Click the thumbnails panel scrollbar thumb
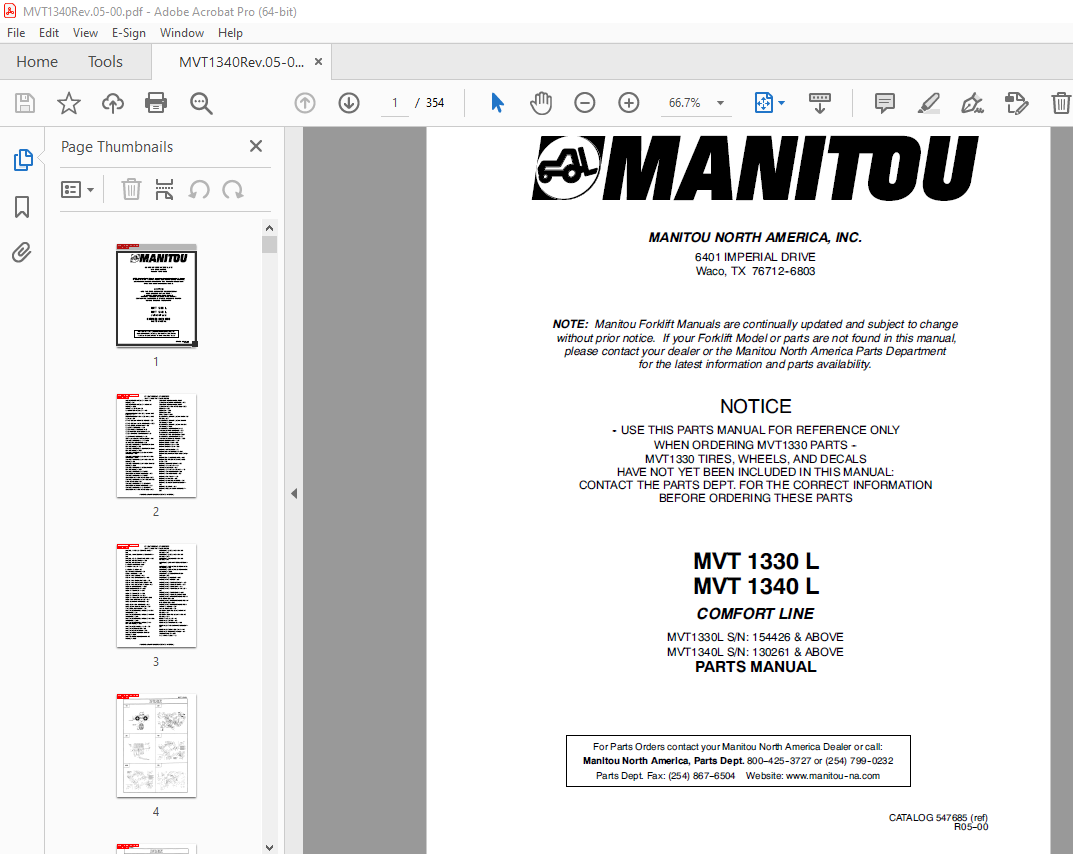This screenshot has height=854, width=1073. click(270, 244)
